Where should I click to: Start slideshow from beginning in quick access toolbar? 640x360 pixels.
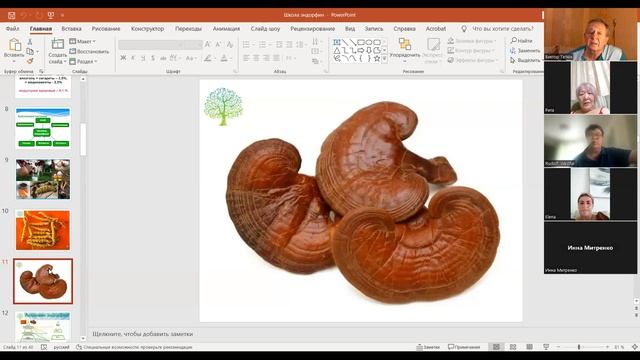point(51,15)
